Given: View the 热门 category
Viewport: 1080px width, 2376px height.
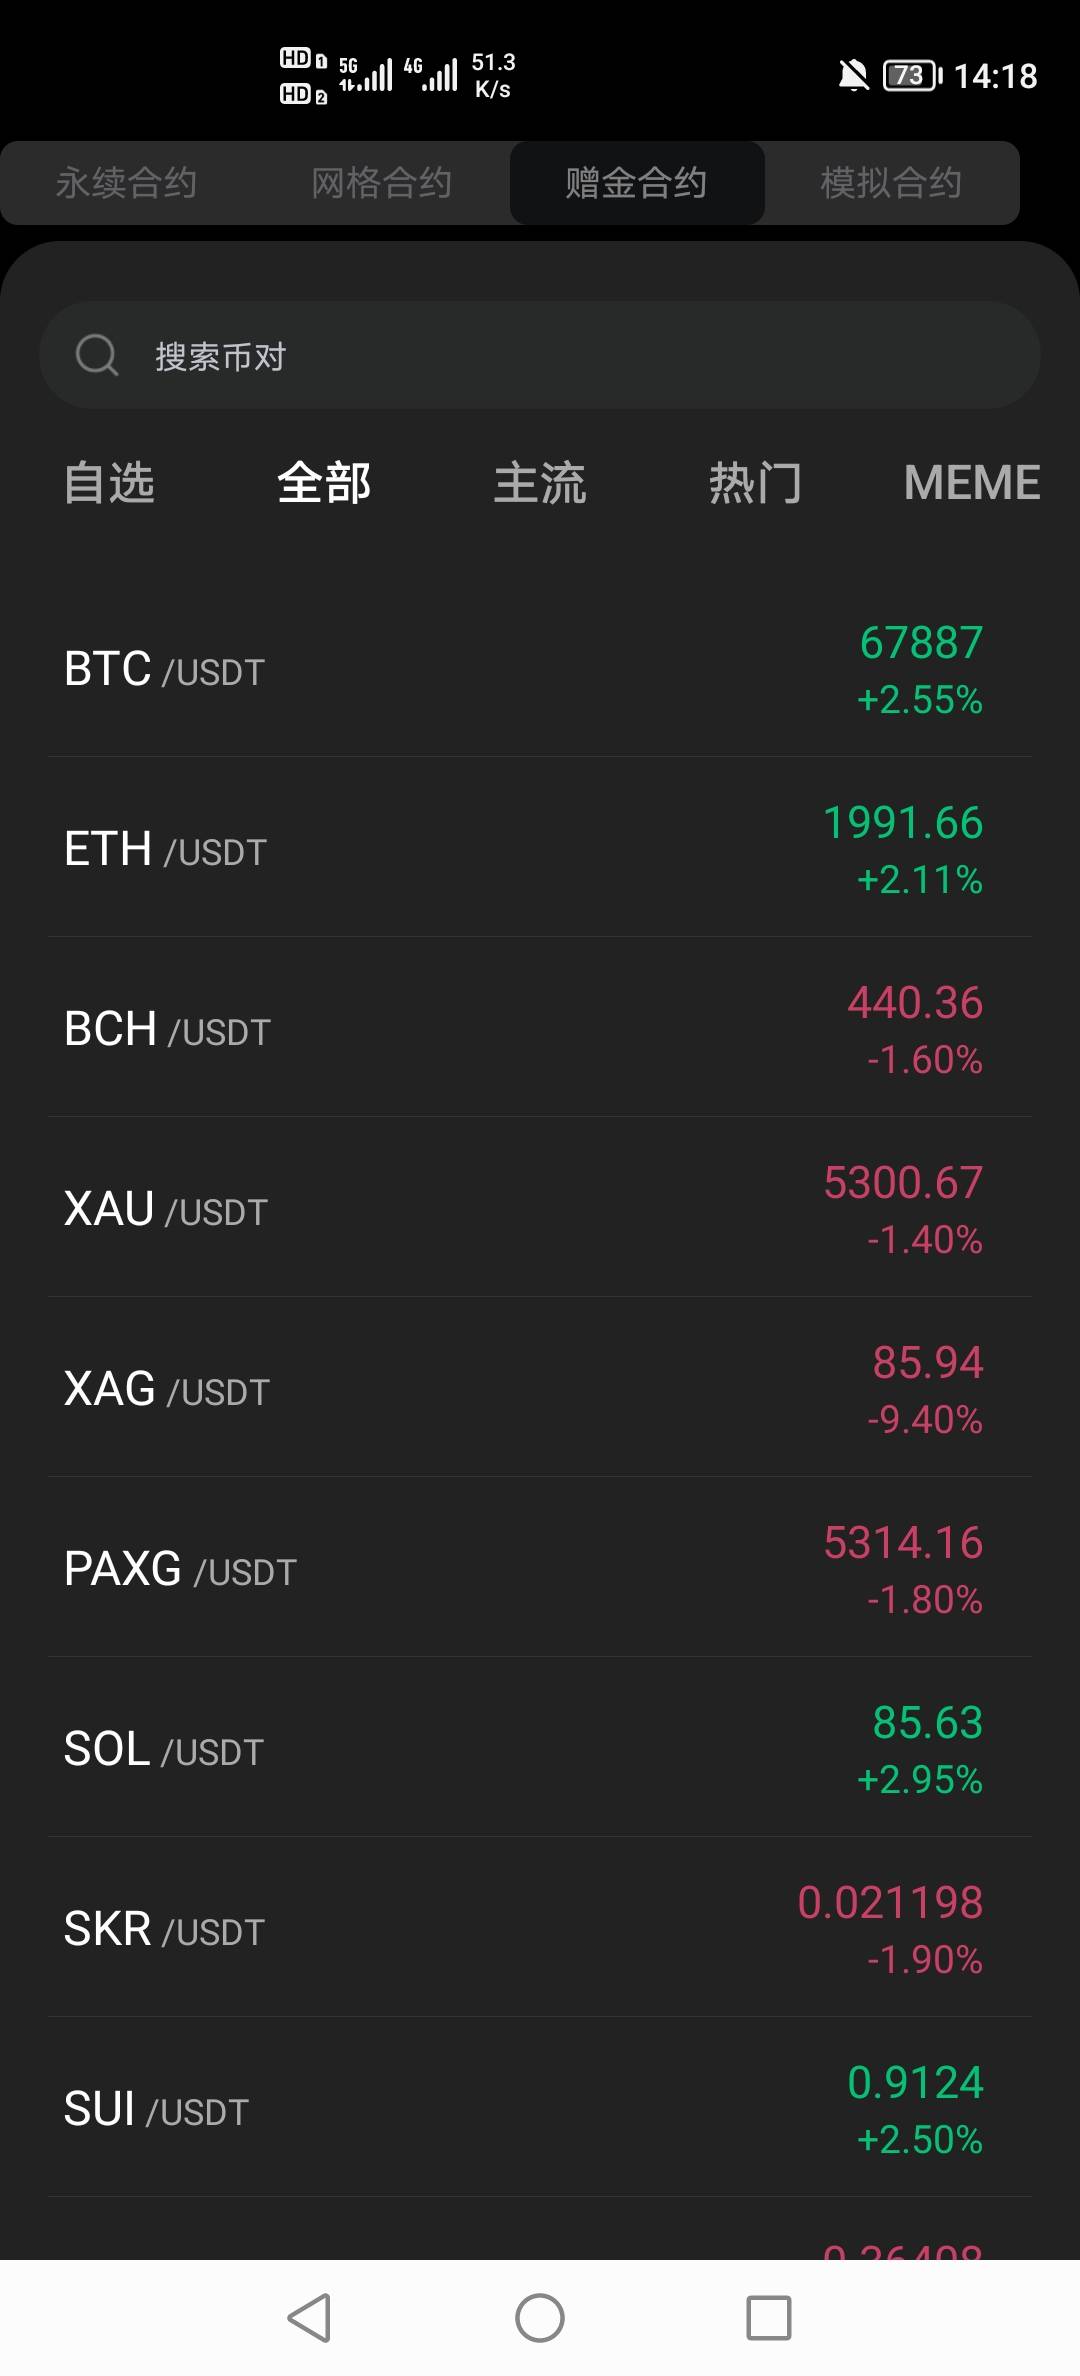Looking at the screenshot, I should click(x=755, y=483).
